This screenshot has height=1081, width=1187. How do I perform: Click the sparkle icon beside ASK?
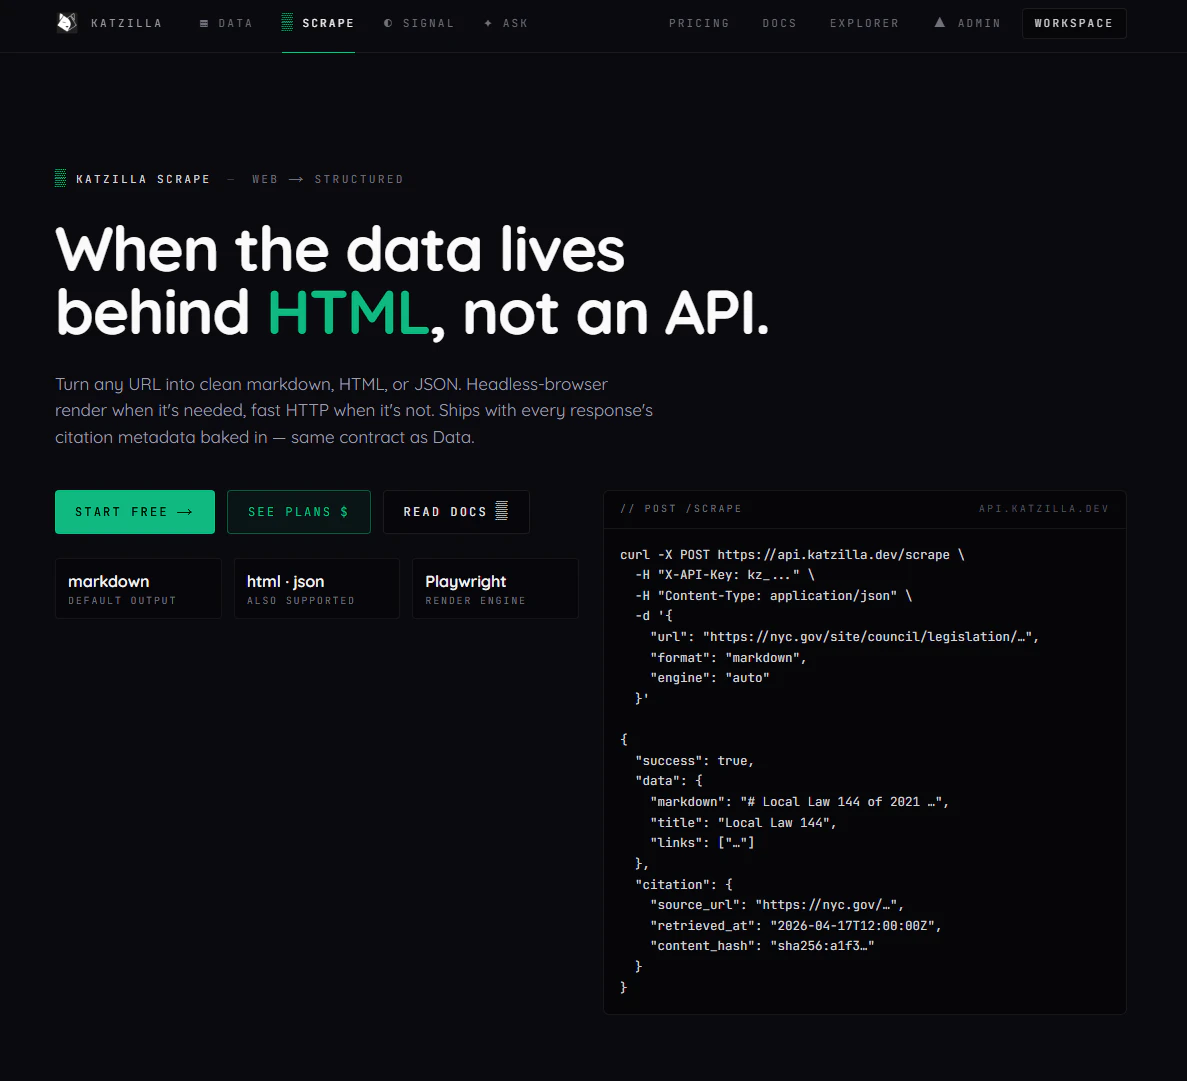click(486, 23)
